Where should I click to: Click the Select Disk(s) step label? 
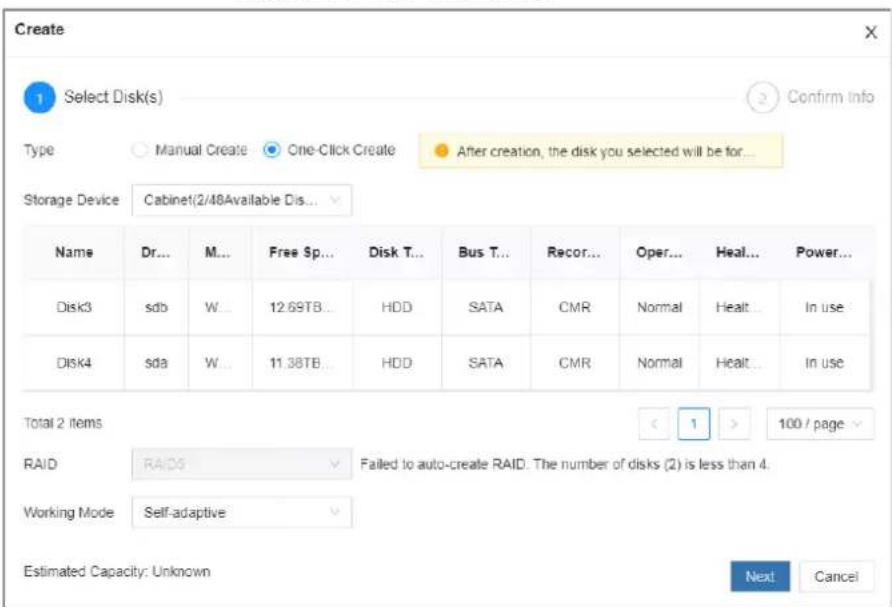point(113,97)
